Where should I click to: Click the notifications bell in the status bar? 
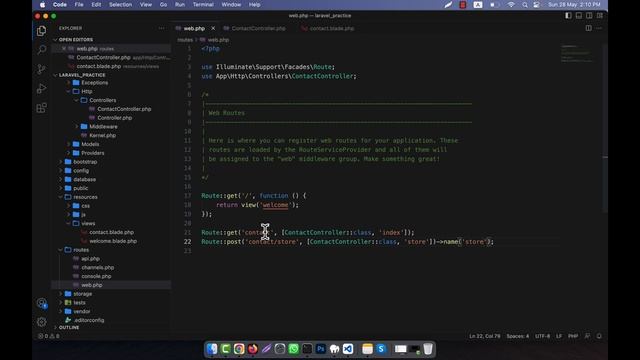click(599, 336)
